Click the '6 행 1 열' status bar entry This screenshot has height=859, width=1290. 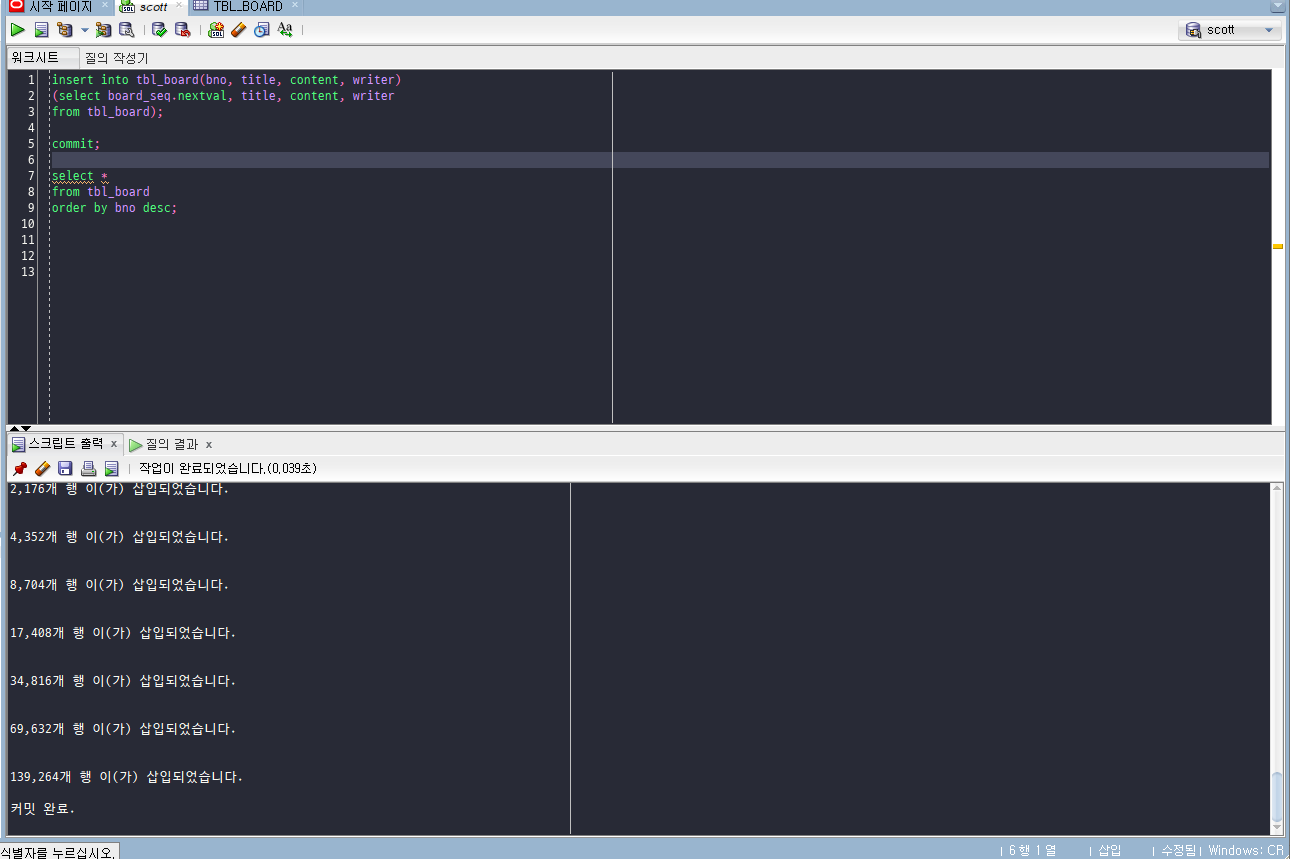pyautogui.click(x=1032, y=850)
